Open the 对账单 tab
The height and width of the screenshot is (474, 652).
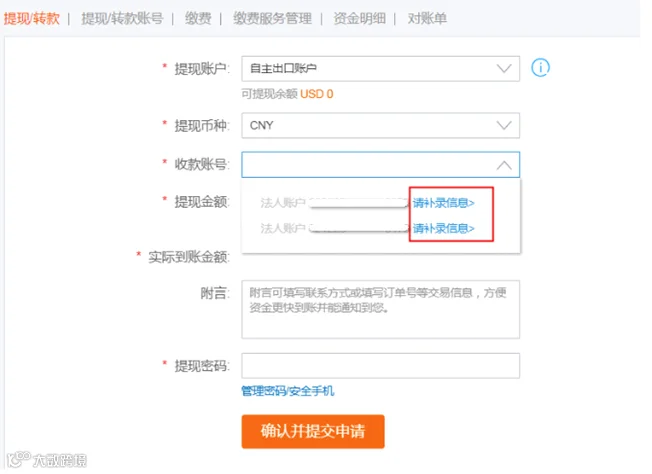(x=427, y=19)
